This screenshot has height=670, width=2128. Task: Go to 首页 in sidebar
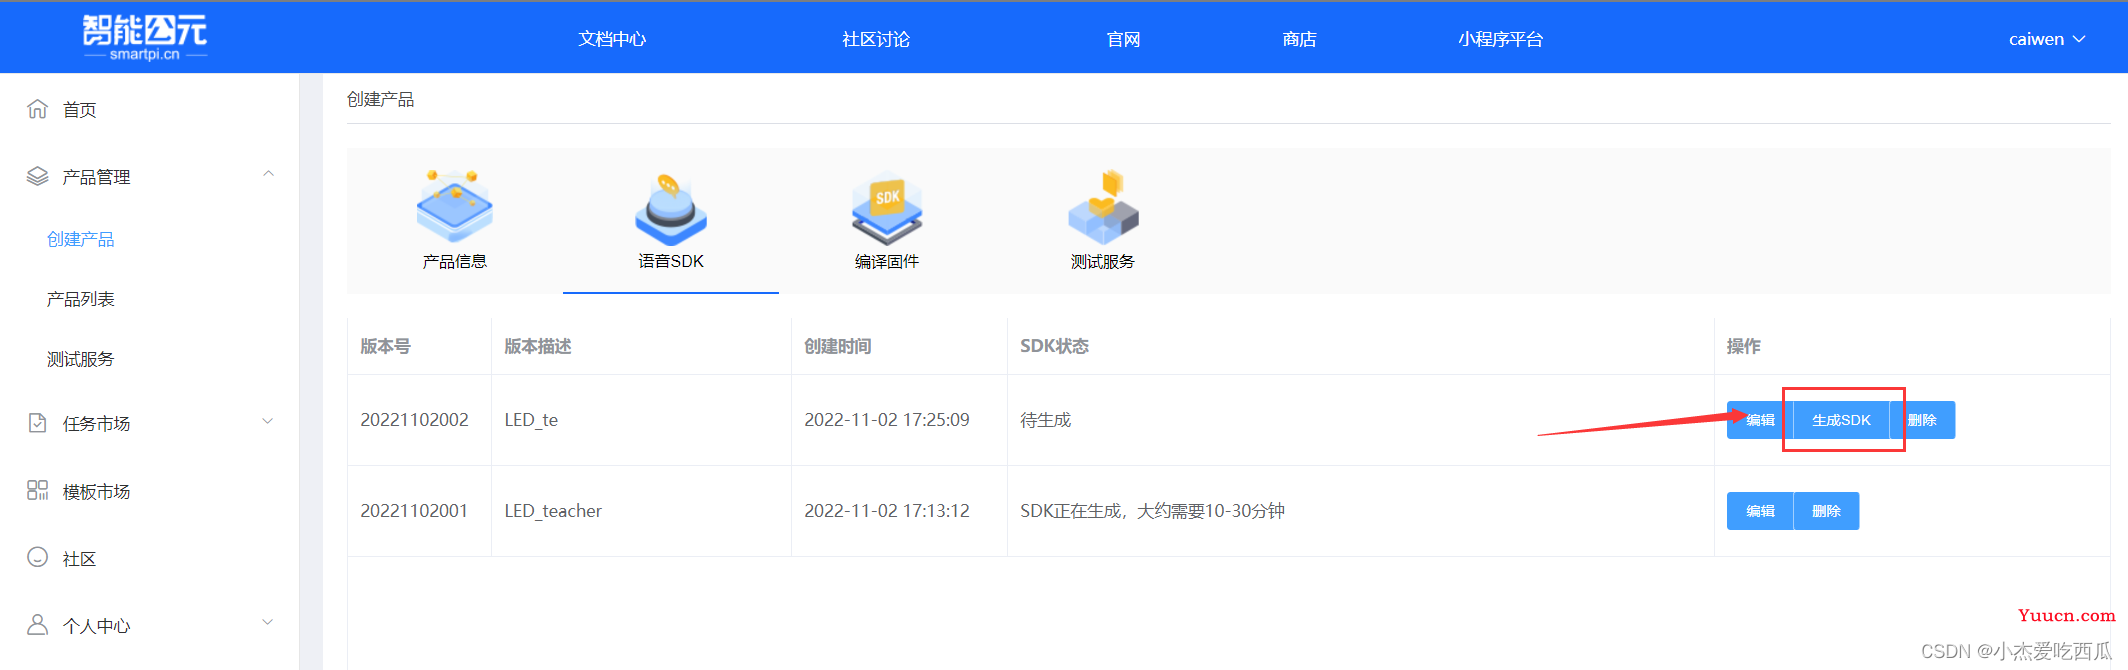[x=80, y=110]
